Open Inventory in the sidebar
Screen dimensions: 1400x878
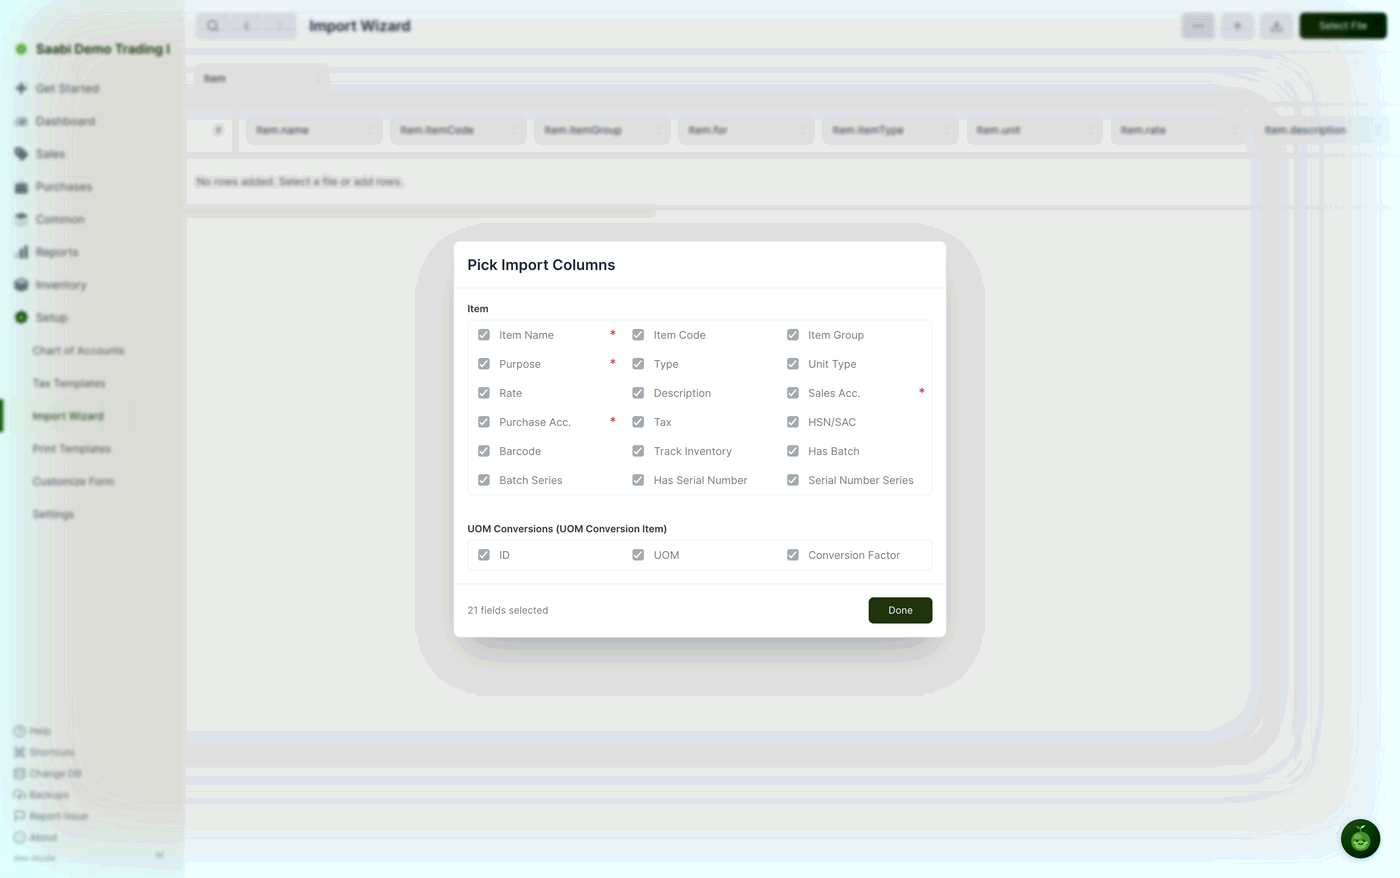tap(61, 285)
